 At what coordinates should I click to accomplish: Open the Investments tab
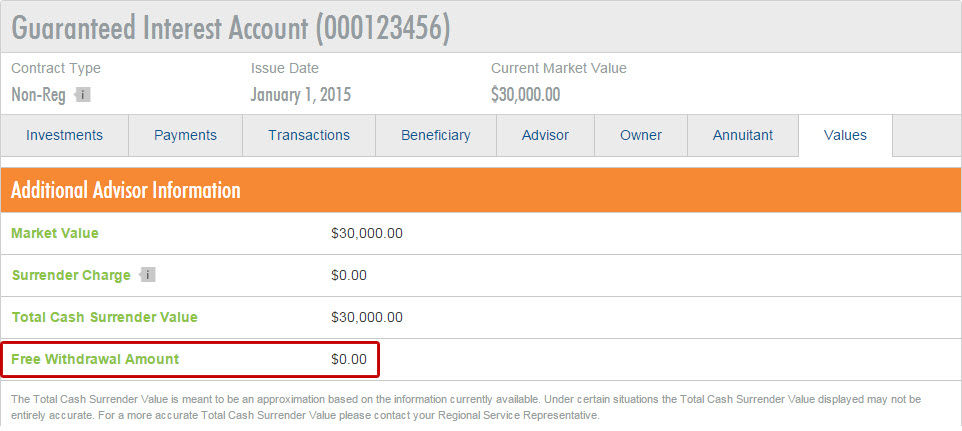[x=64, y=135]
